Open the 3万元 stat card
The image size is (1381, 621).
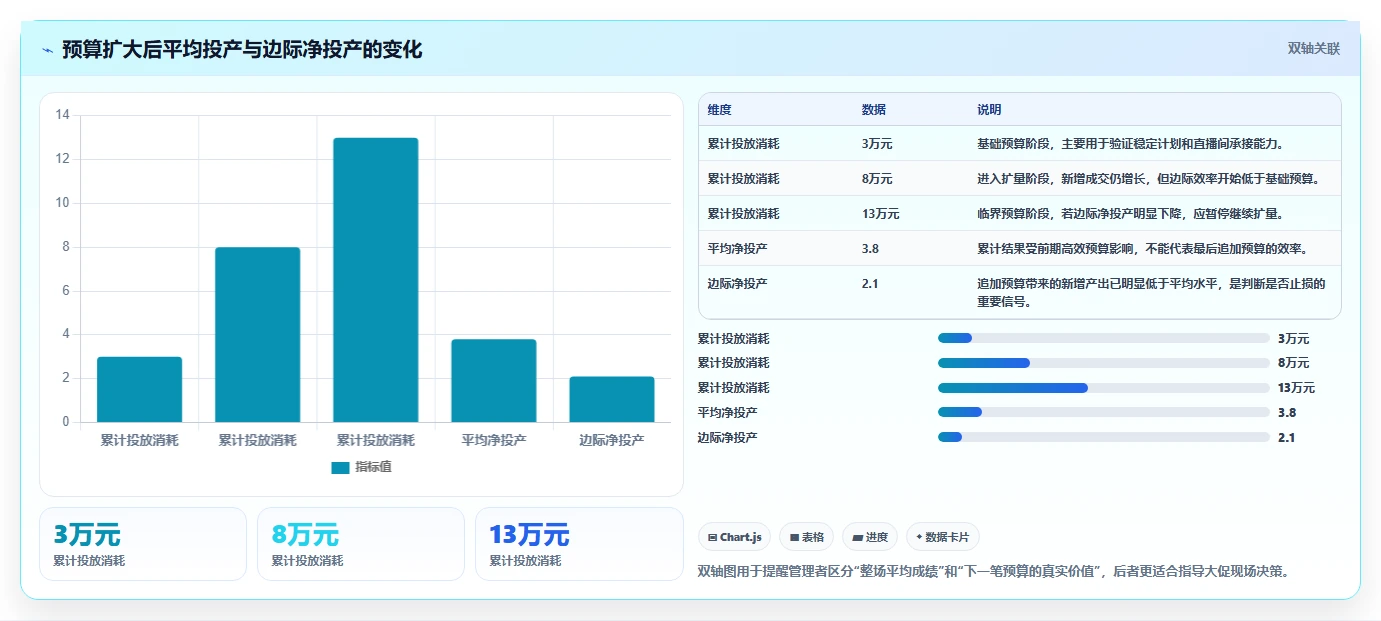click(x=143, y=544)
